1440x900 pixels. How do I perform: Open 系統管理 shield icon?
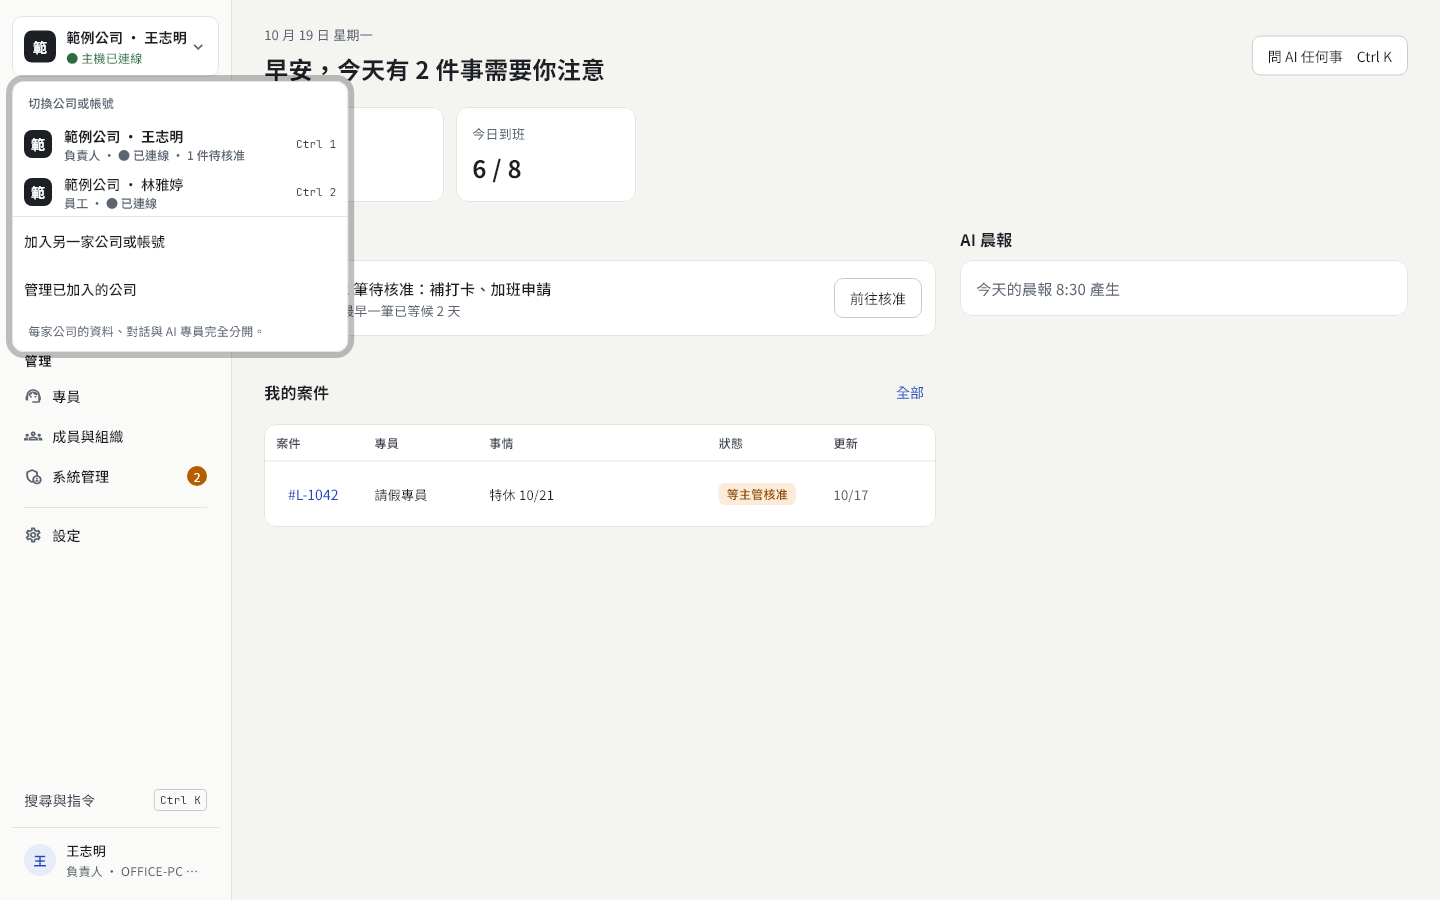33,477
